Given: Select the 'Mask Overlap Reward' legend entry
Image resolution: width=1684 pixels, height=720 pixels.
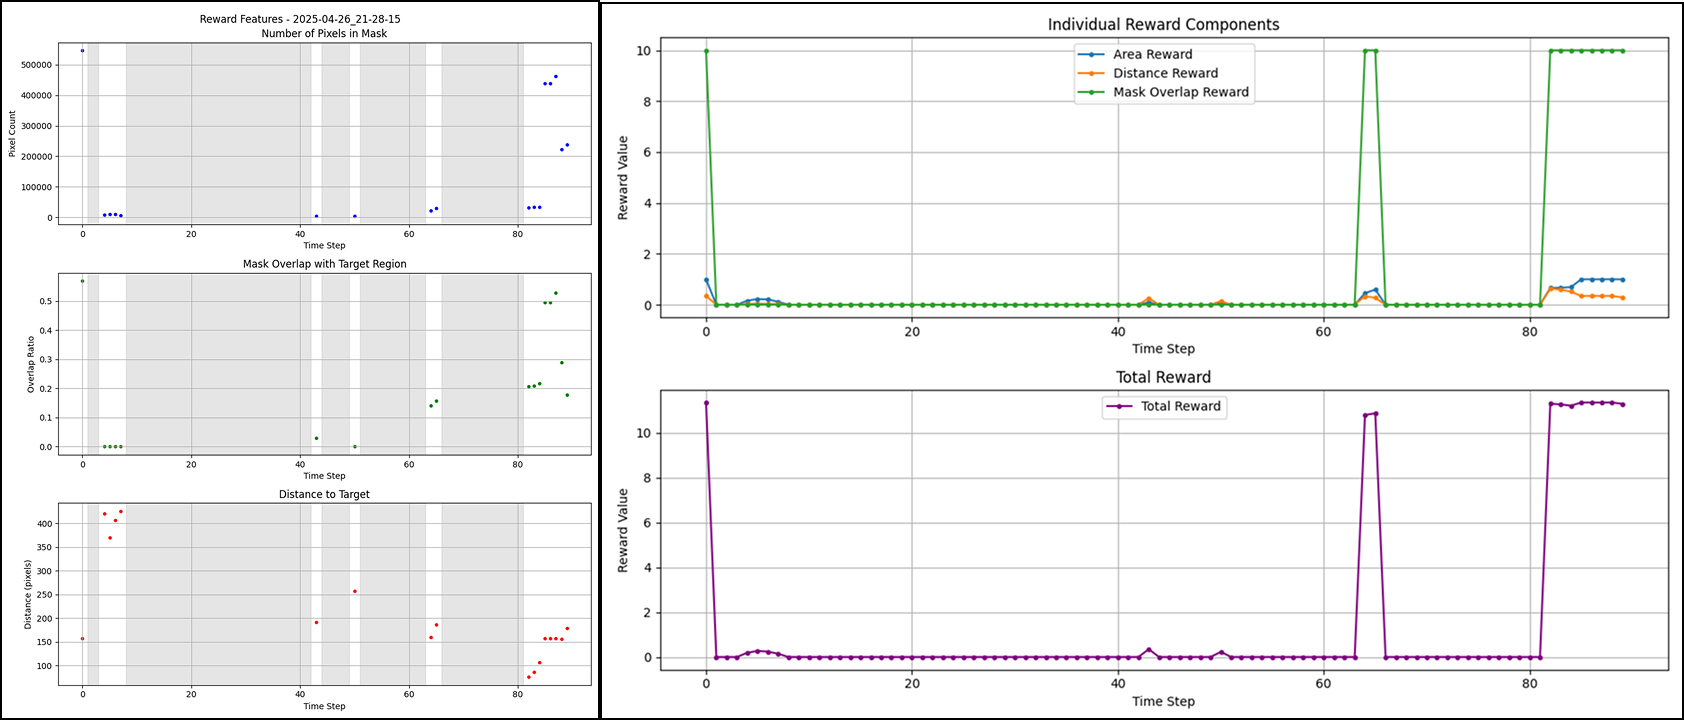Looking at the screenshot, I should click(x=1164, y=92).
